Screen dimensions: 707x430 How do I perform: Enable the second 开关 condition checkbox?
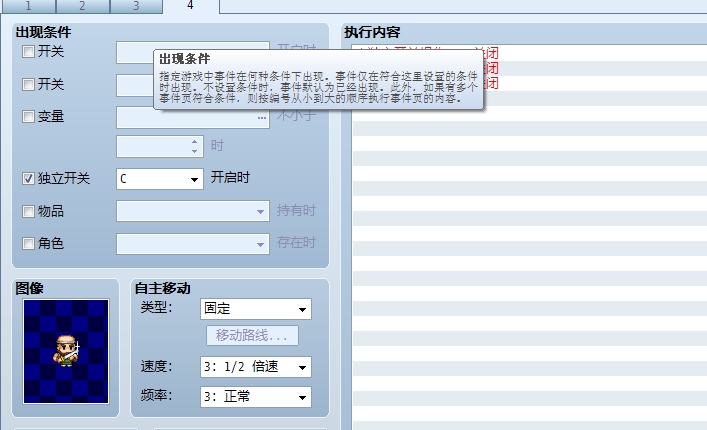pos(28,84)
